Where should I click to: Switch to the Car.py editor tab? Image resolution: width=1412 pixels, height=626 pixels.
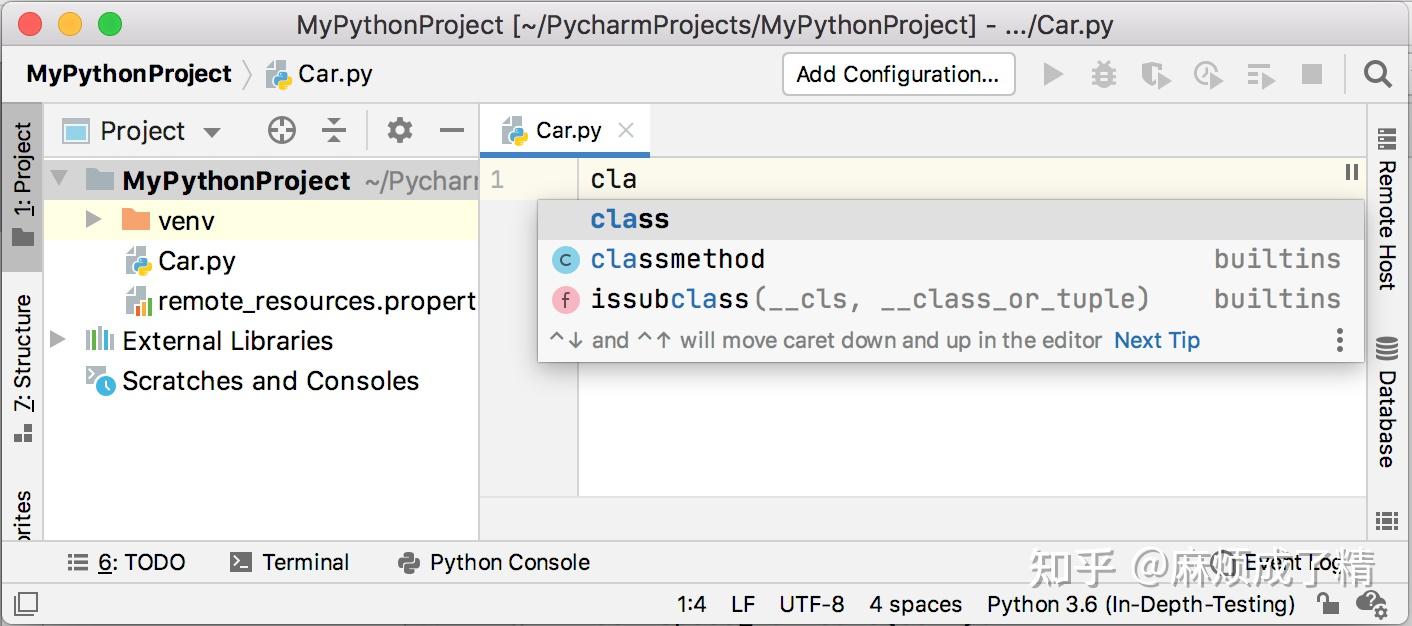pos(567,130)
